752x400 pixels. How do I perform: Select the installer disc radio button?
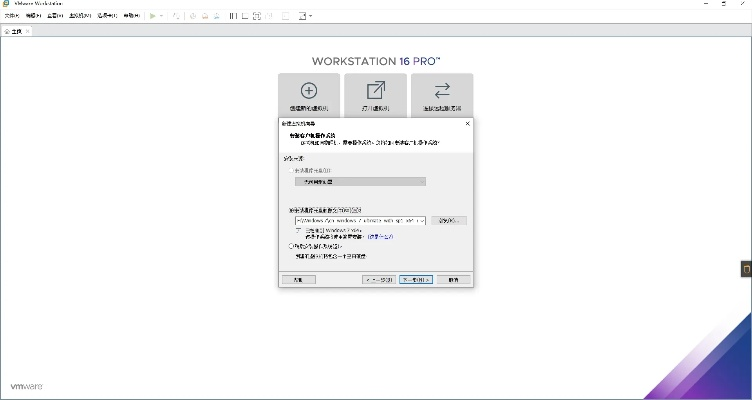tap(291, 170)
